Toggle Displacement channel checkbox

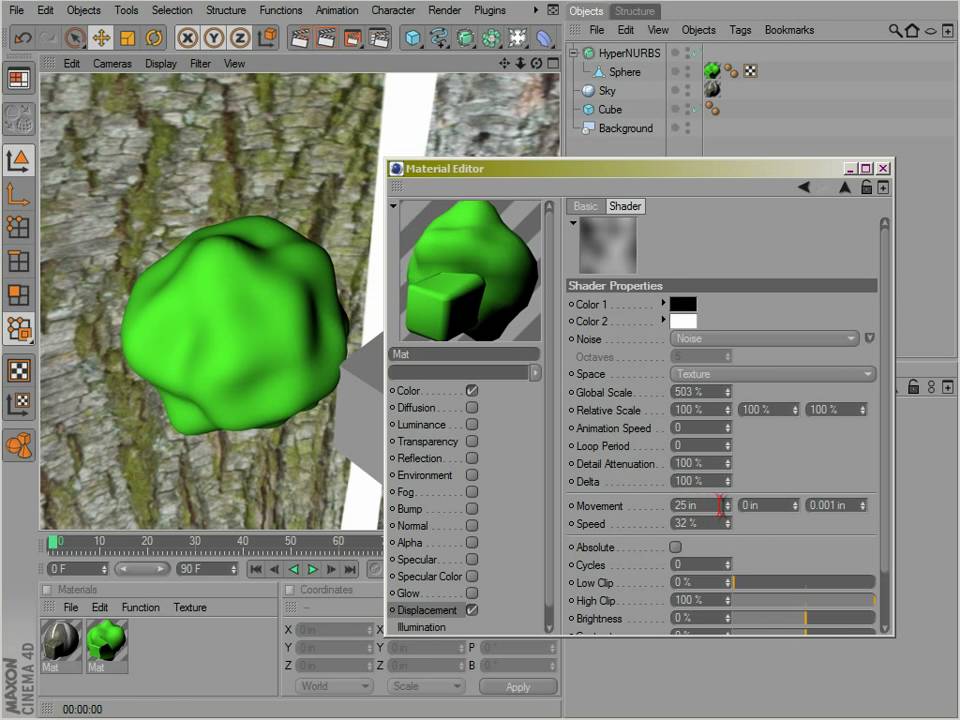coord(471,610)
